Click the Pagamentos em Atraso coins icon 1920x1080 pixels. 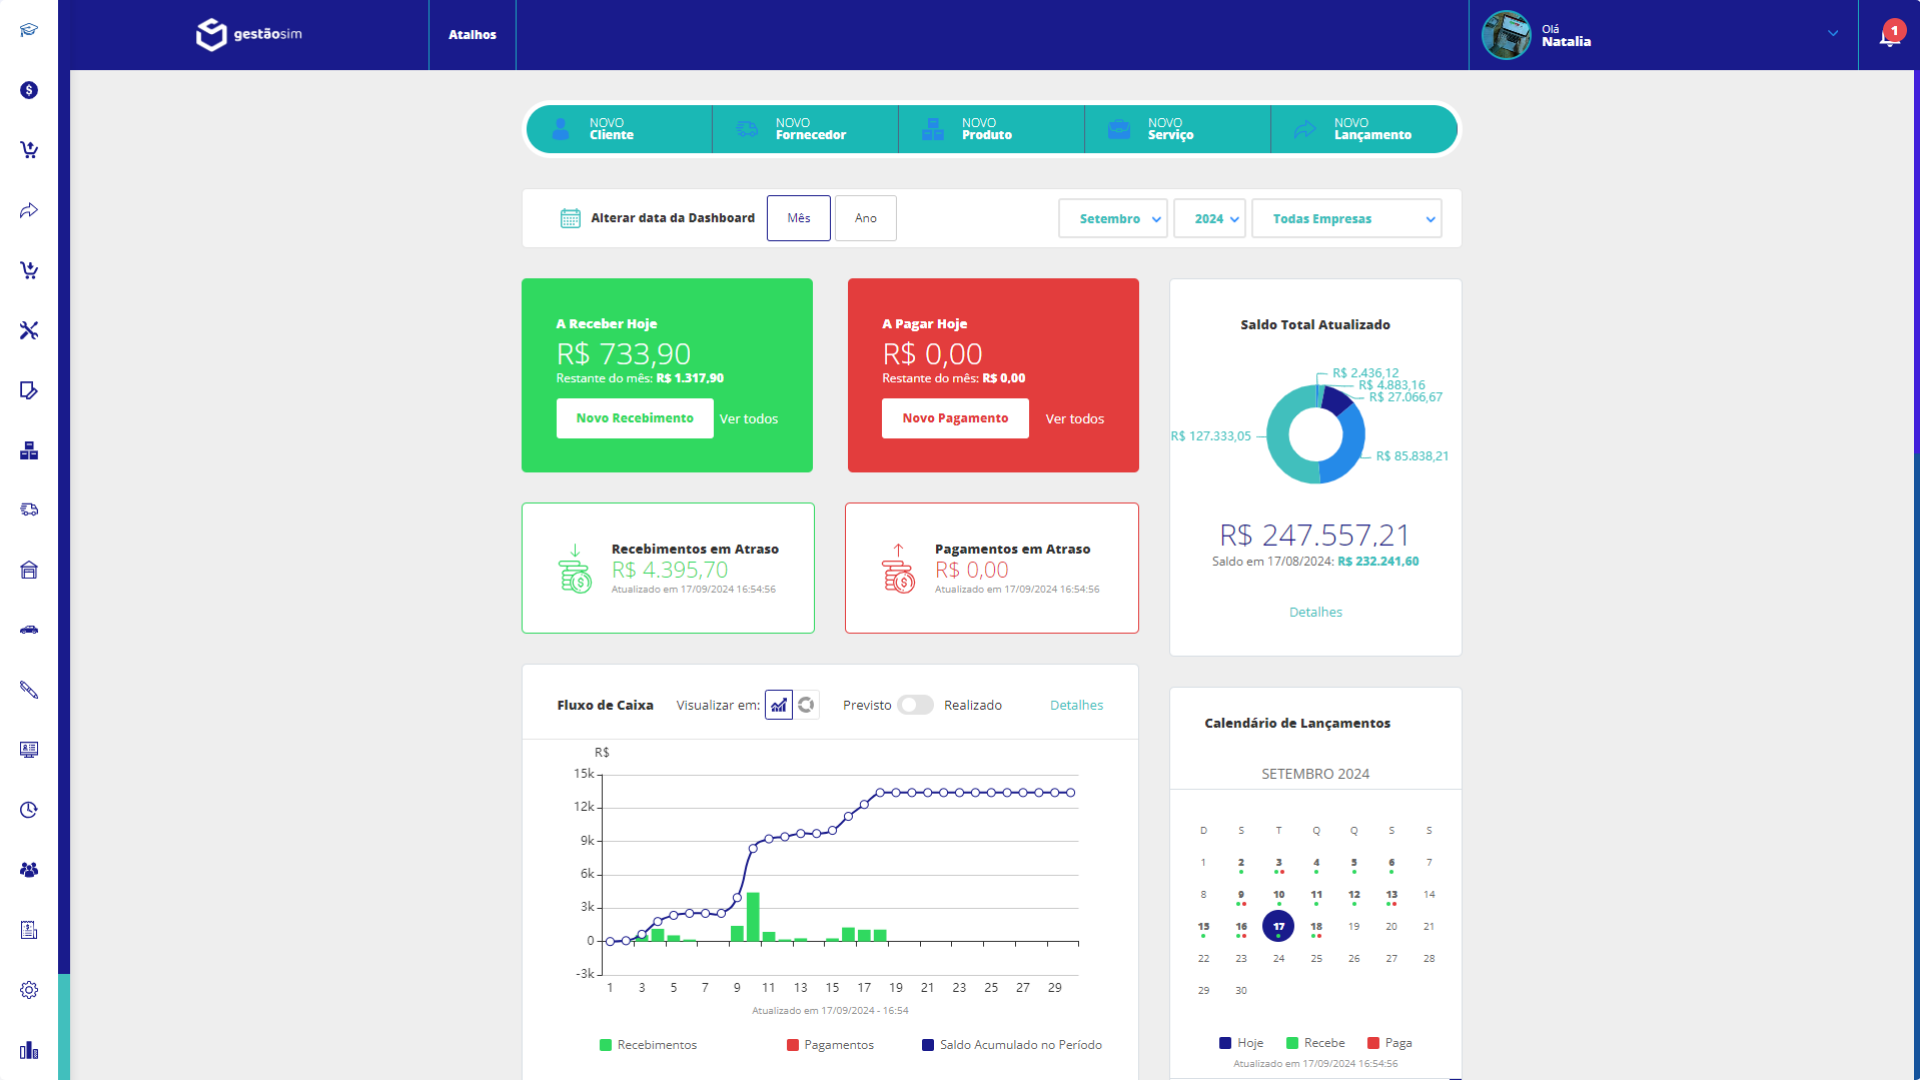pyautogui.click(x=898, y=569)
